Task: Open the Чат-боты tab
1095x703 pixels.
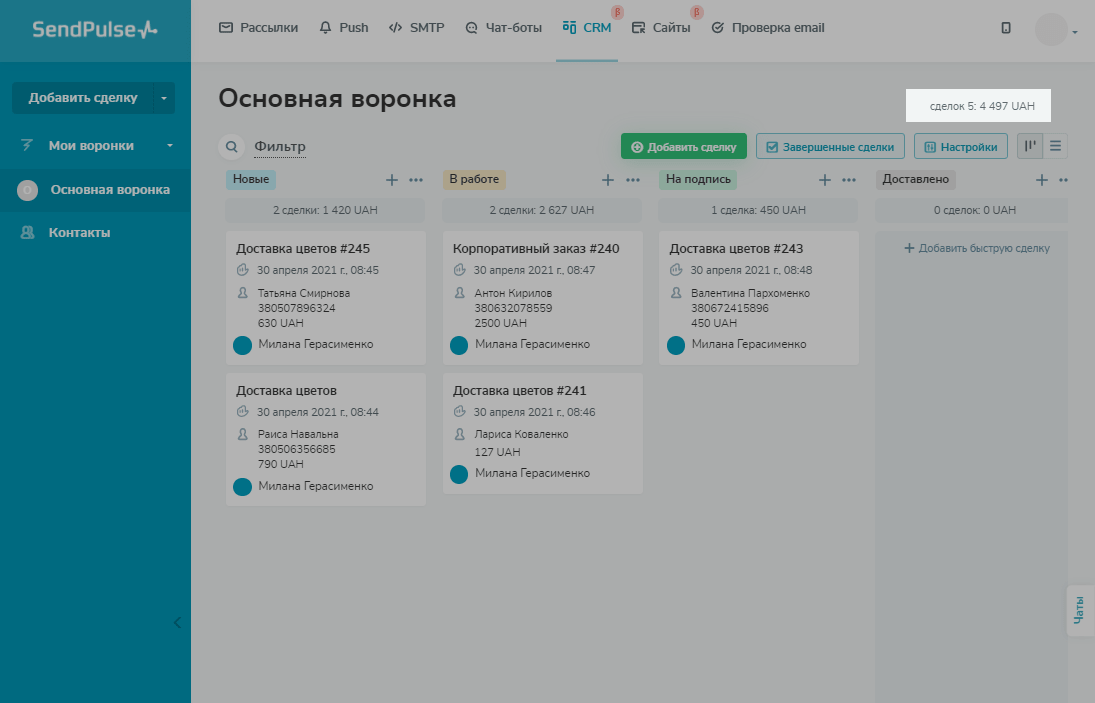Action: pyautogui.click(x=503, y=28)
